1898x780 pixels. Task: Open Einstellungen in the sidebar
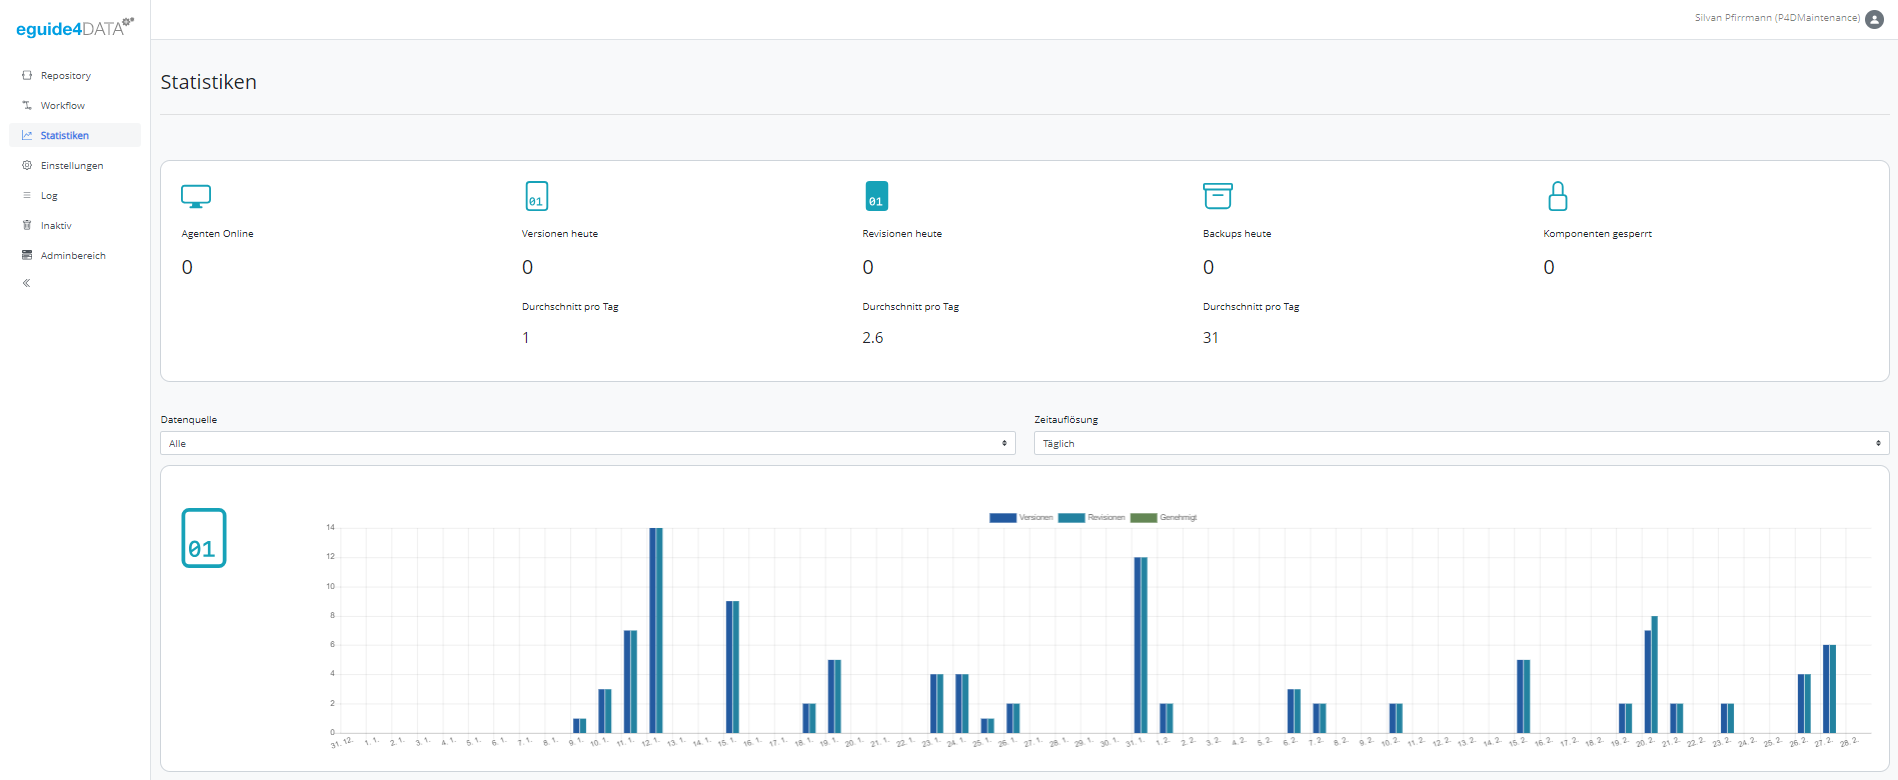click(x=71, y=166)
